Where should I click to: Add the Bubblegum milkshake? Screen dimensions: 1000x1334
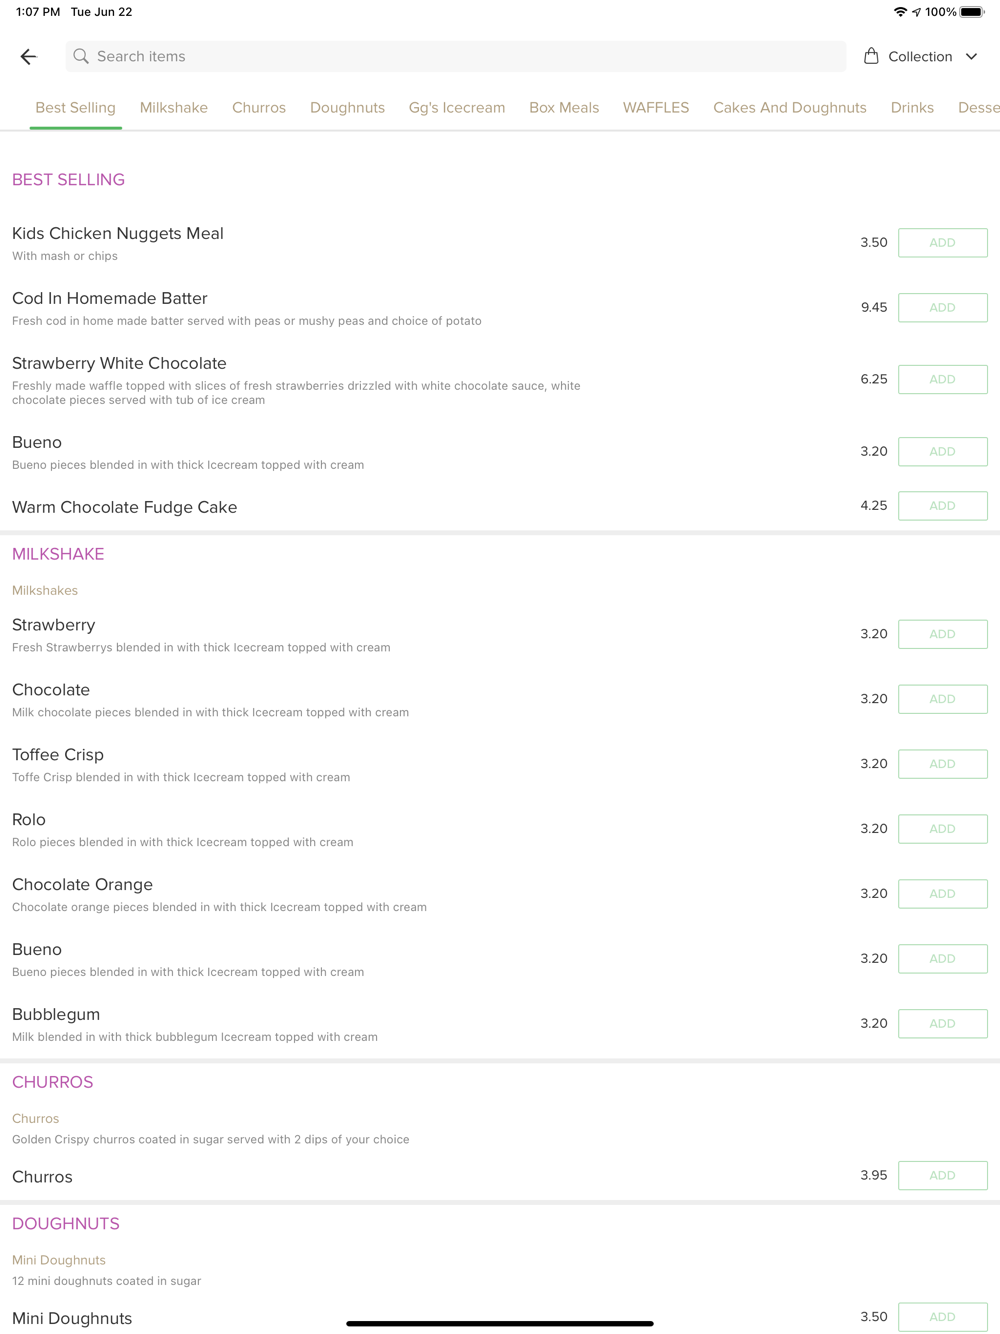[x=942, y=1024]
